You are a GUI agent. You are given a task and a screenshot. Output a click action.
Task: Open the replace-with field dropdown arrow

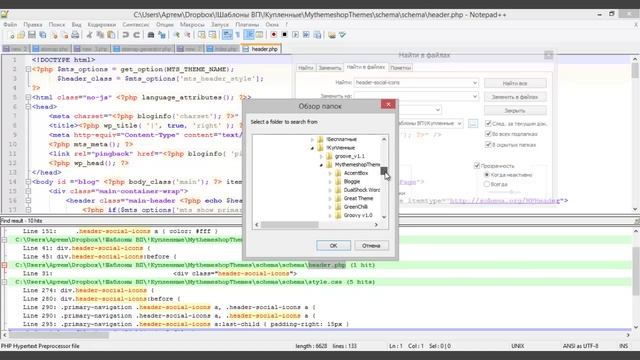pos(475,97)
